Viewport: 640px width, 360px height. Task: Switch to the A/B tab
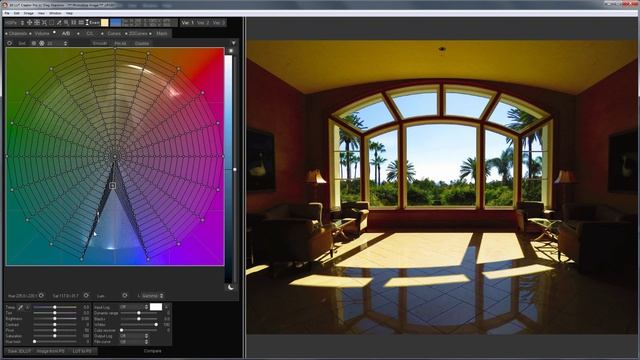66,33
